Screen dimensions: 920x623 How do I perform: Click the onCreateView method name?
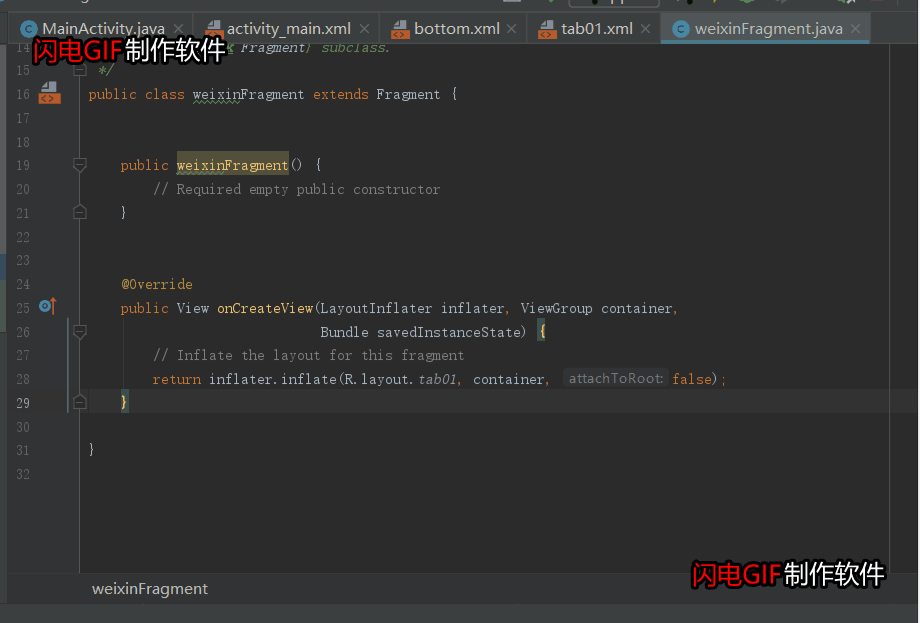click(x=265, y=309)
